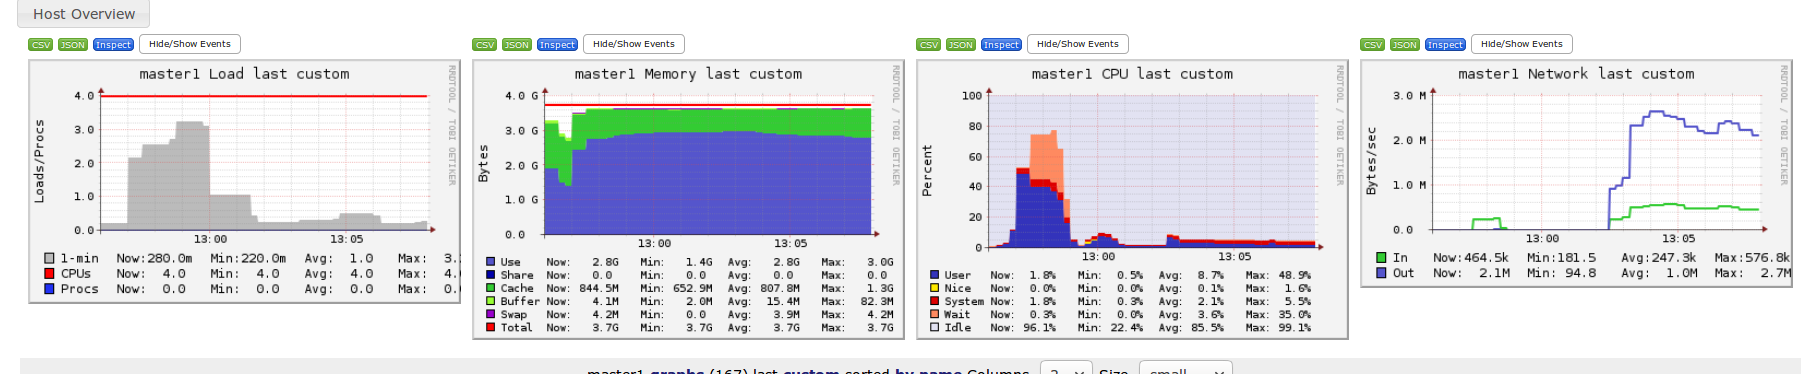
Task: Click the purple Swap legend swatch
Action: tap(490, 314)
